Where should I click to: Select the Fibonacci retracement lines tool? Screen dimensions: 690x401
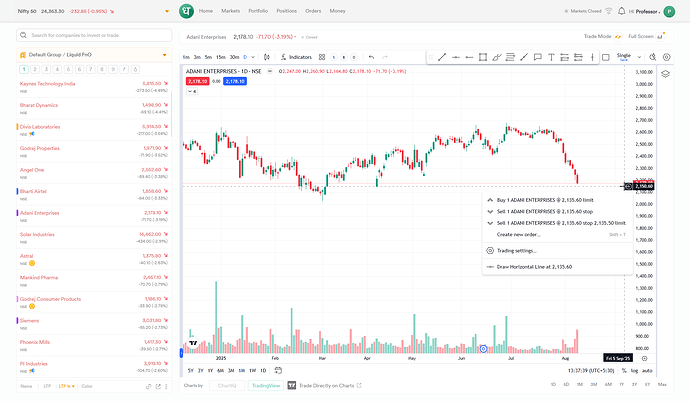(x=510, y=57)
